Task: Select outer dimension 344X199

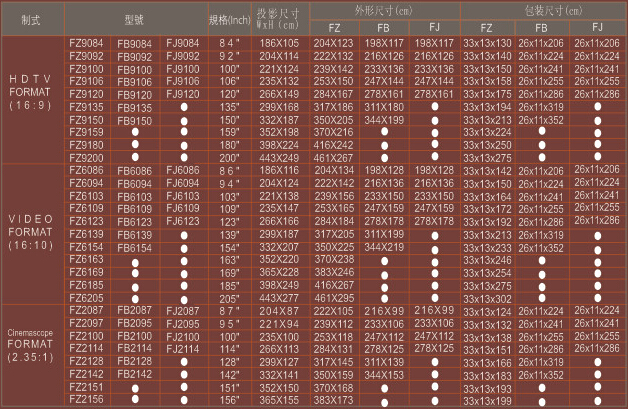Action: coord(384,120)
